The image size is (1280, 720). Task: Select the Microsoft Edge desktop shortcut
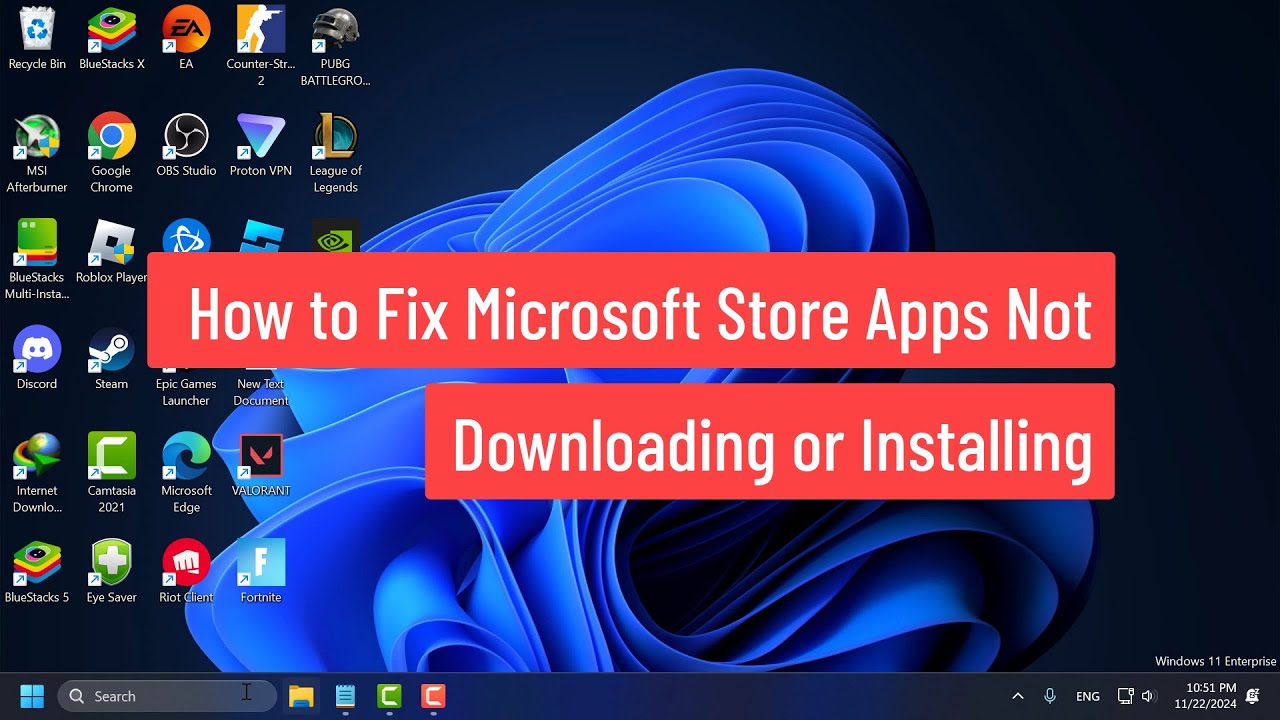point(186,473)
